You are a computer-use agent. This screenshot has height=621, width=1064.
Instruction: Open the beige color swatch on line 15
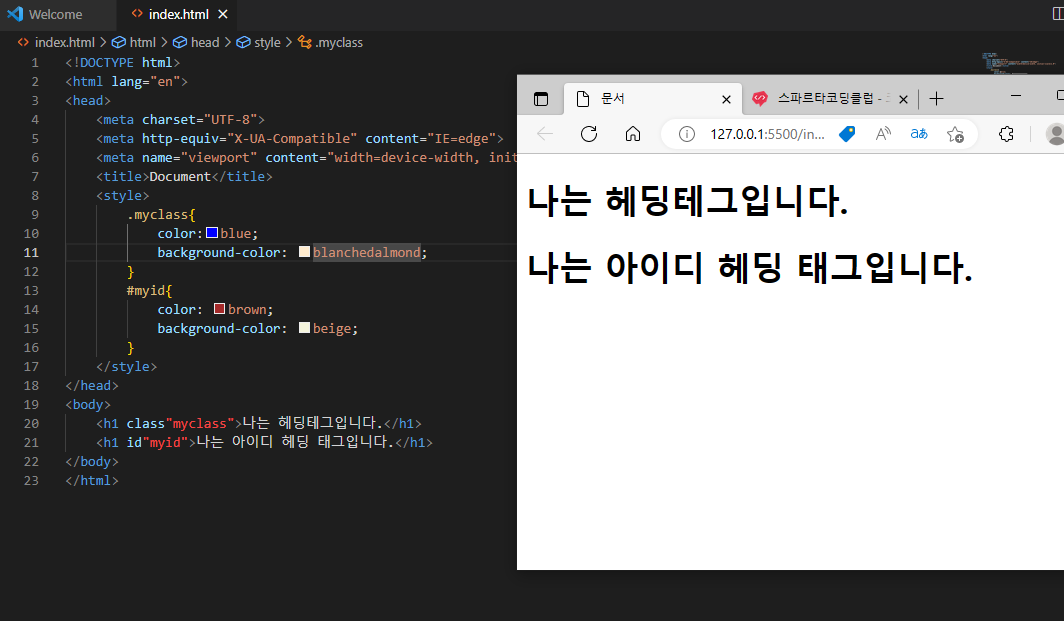click(x=305, y=328)
